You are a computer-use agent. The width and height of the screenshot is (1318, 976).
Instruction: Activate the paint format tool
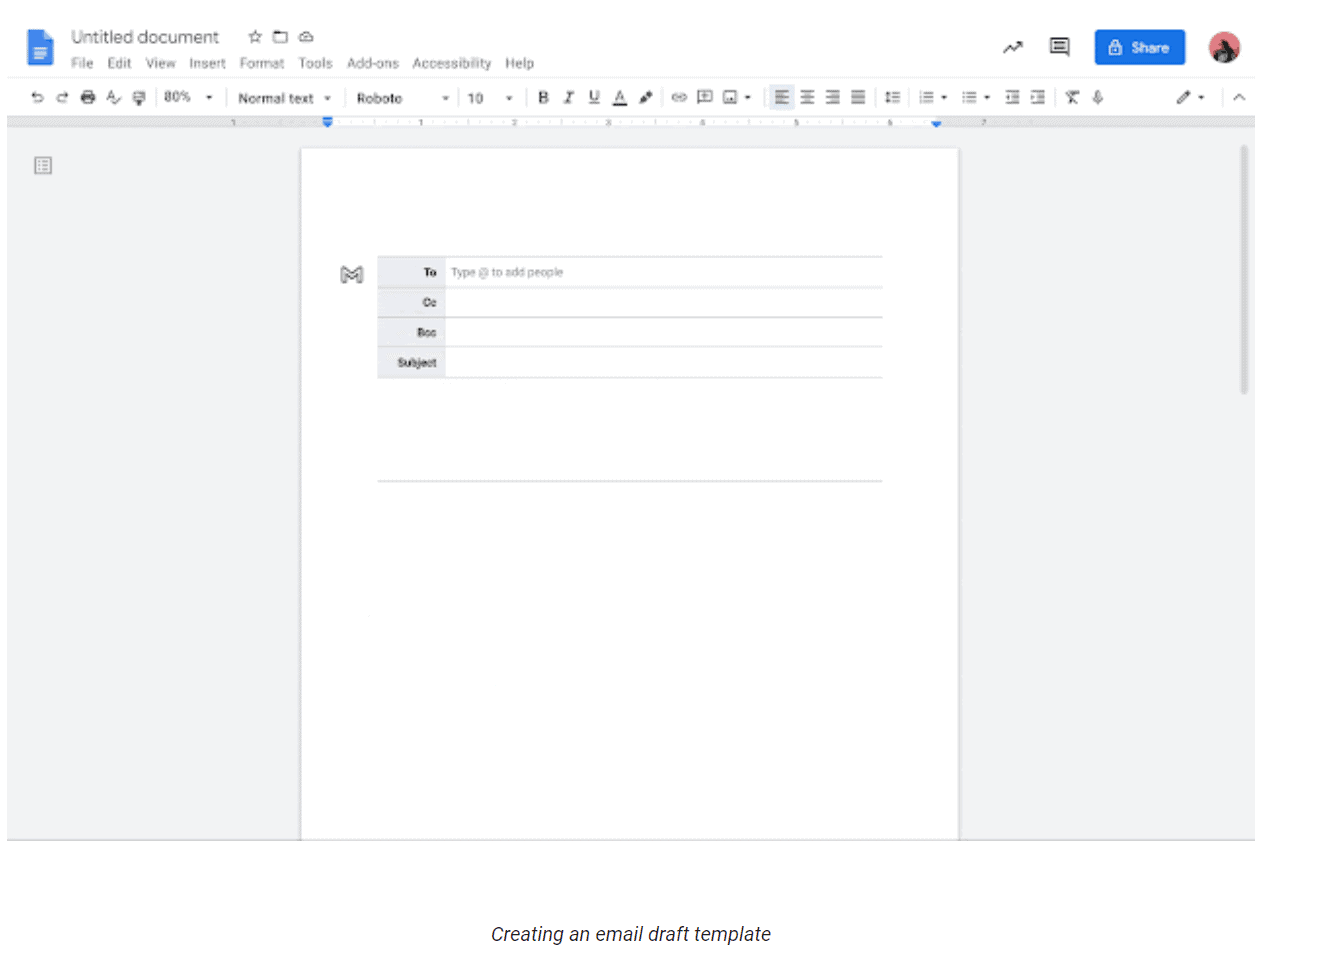click(x=139, y=98)
